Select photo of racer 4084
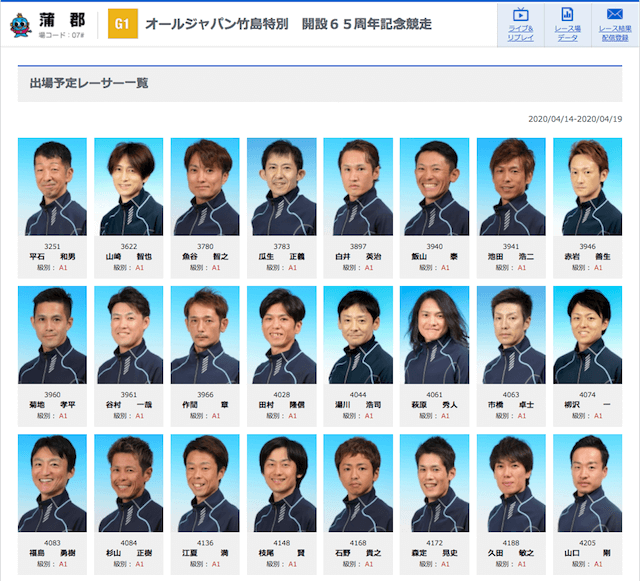 (129, 483)
